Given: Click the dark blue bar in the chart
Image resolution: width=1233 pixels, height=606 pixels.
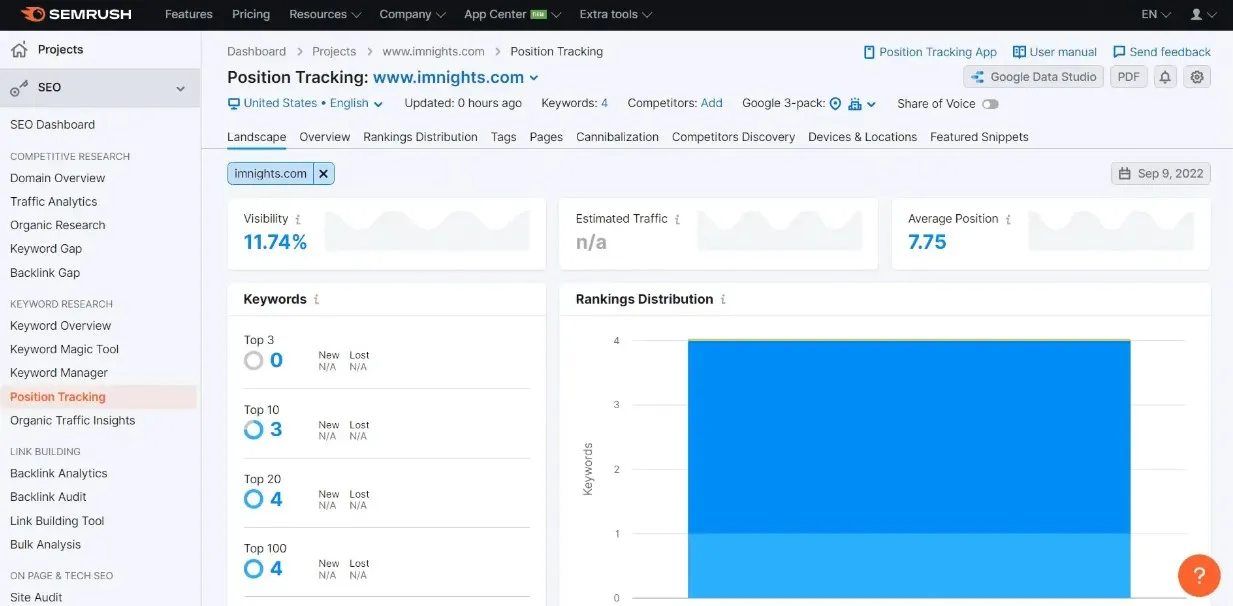Looking at the screenshot, I should coord(908,436).
